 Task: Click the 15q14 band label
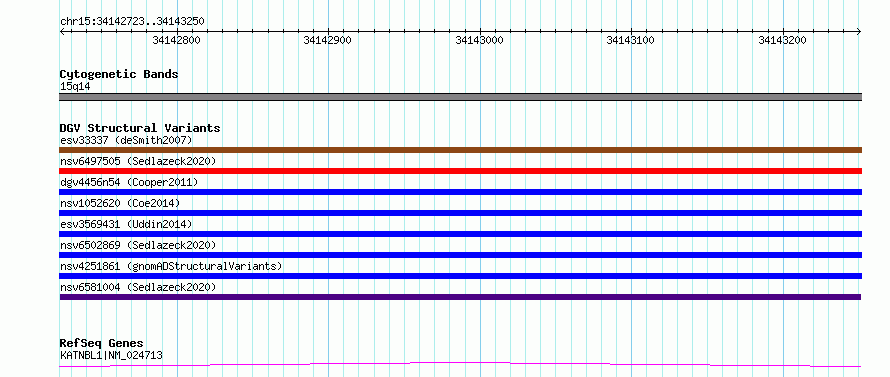click(x=75, y=87)
